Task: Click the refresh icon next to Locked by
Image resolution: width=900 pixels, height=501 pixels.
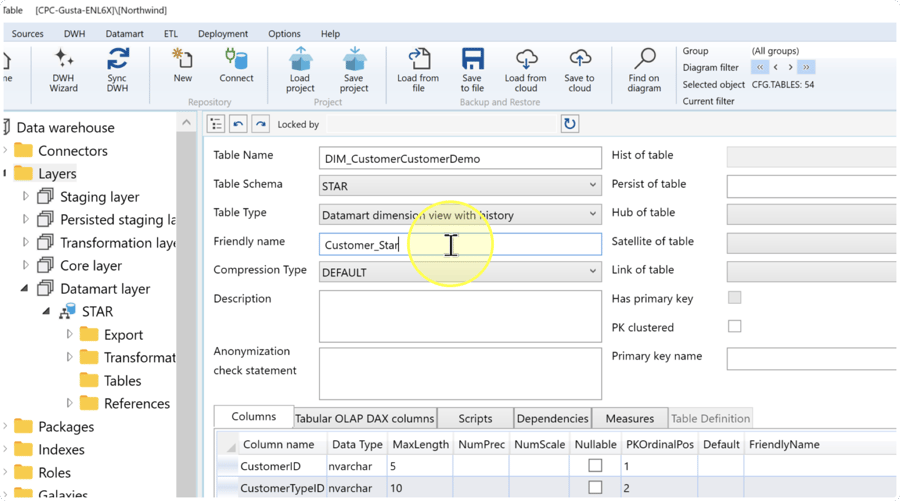Action: point(569,124)
